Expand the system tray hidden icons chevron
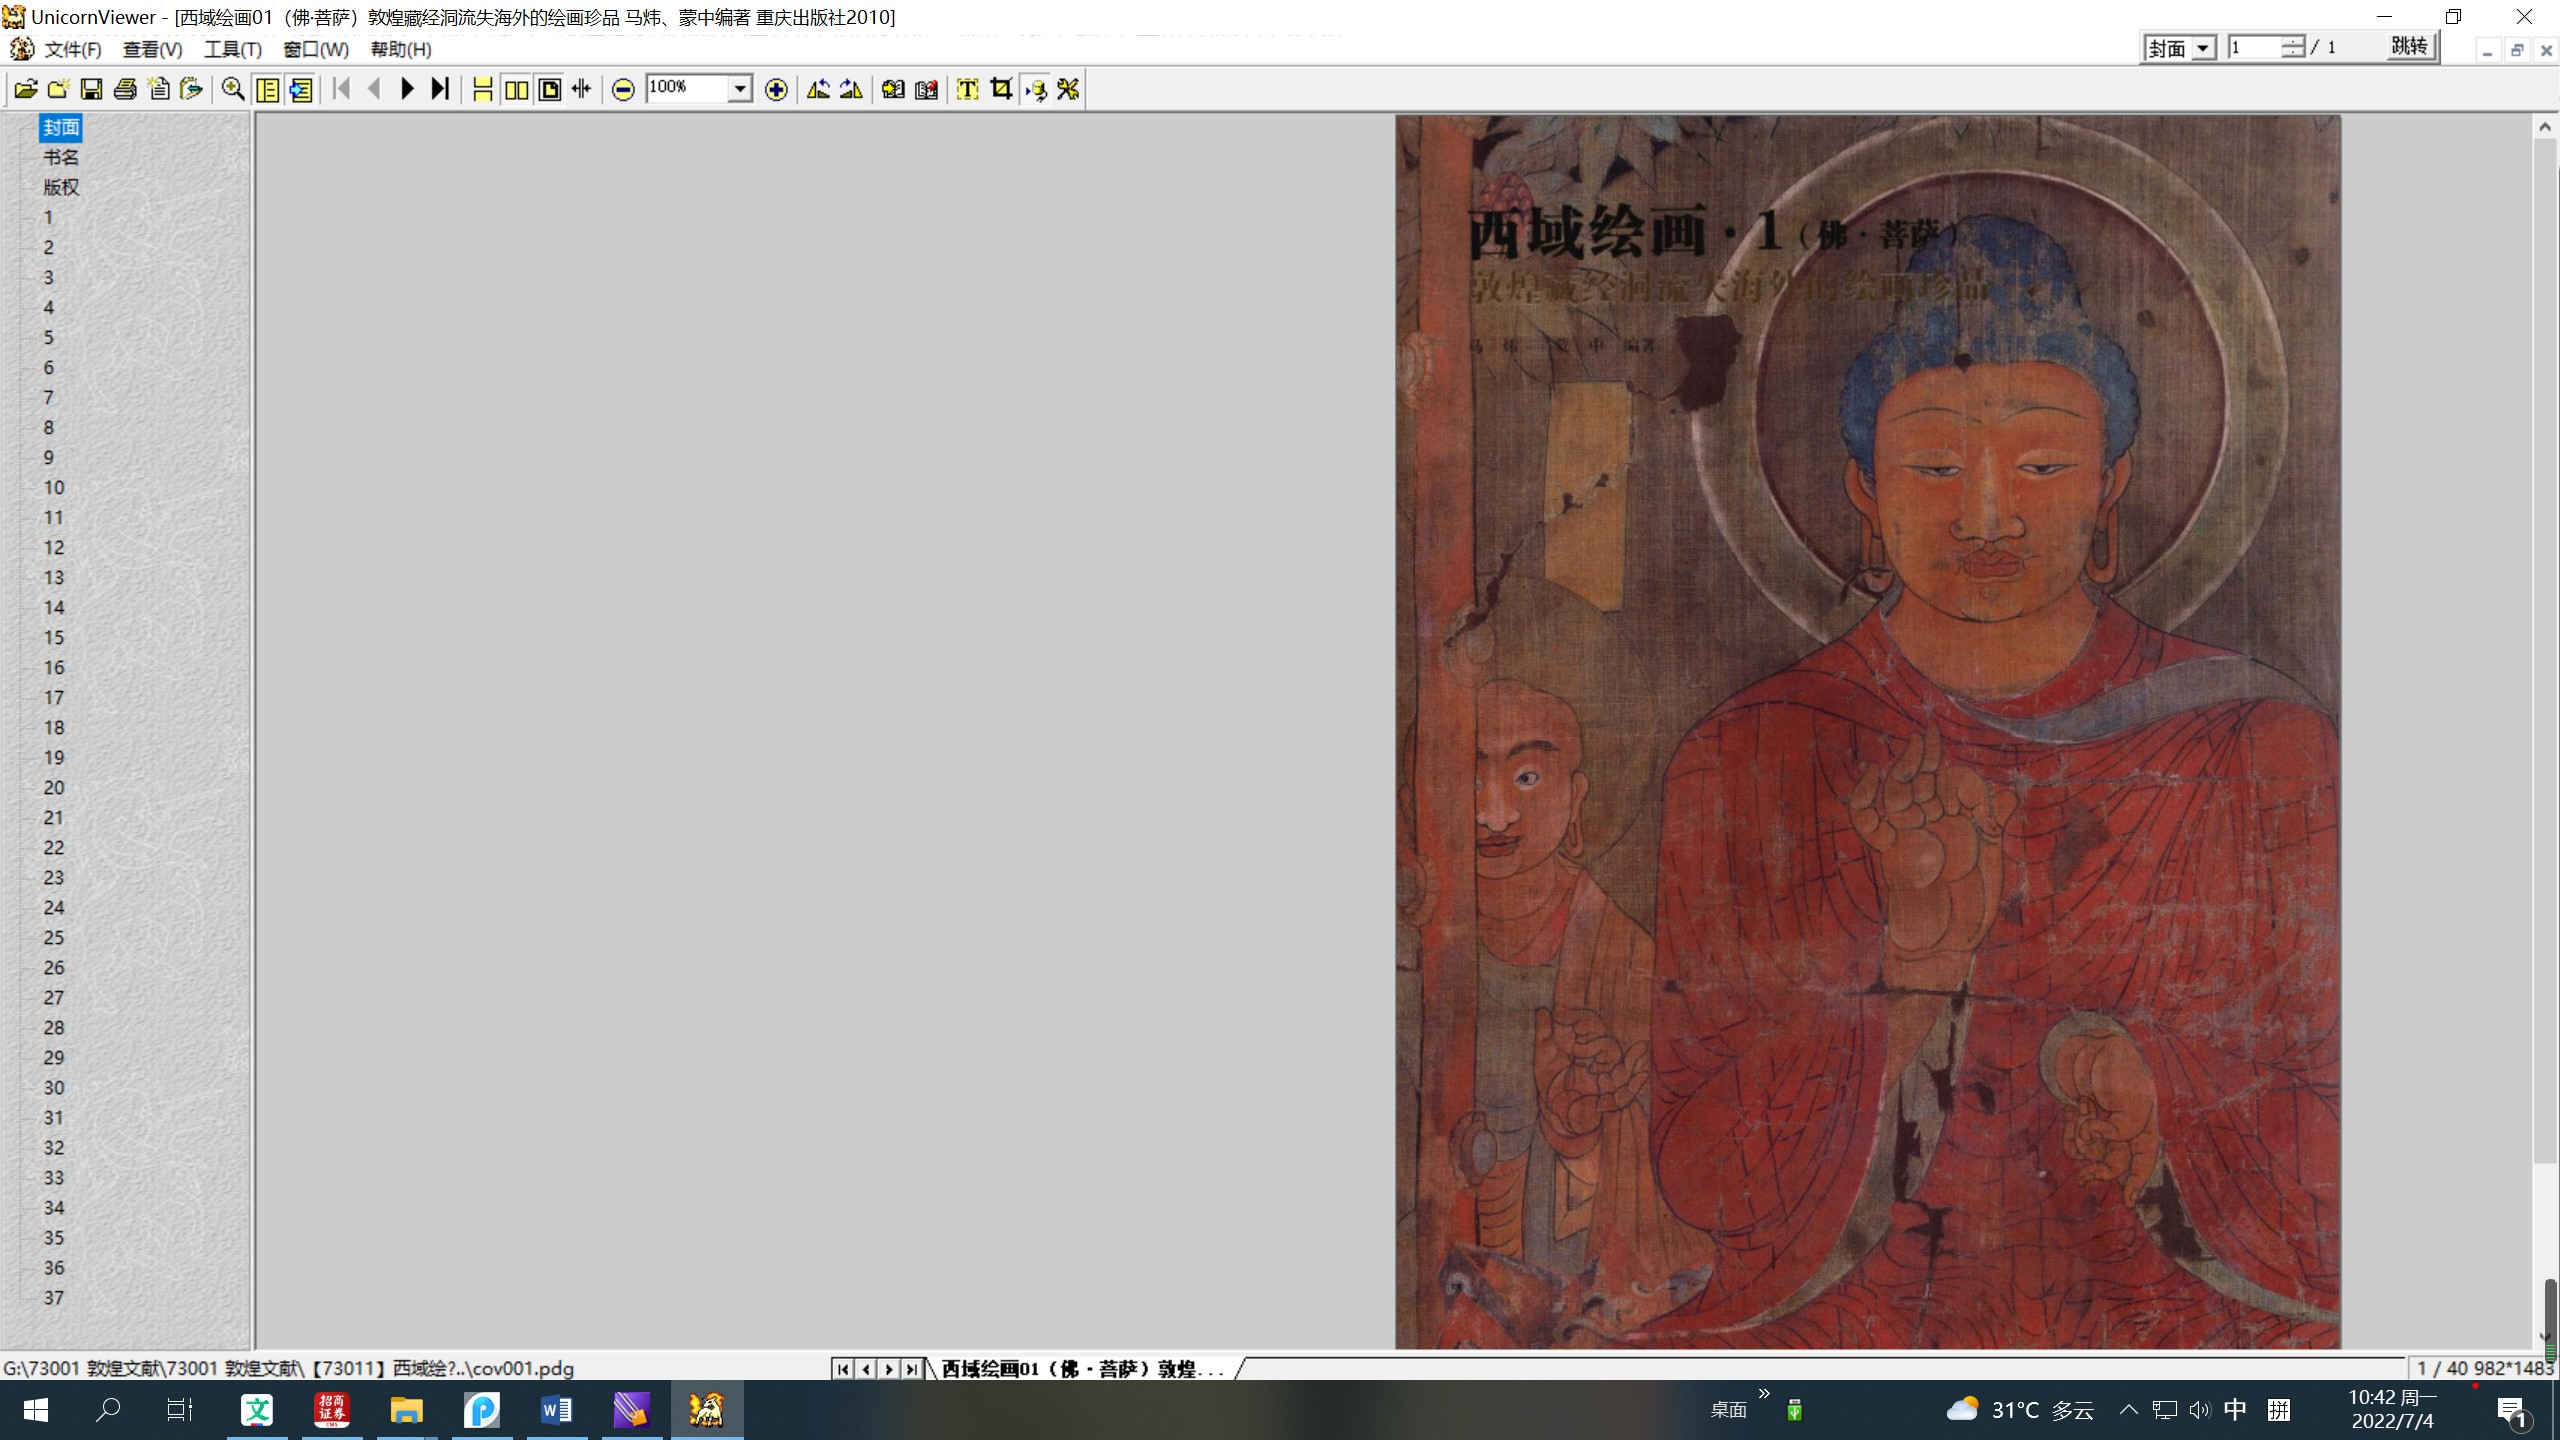 2128,1410
